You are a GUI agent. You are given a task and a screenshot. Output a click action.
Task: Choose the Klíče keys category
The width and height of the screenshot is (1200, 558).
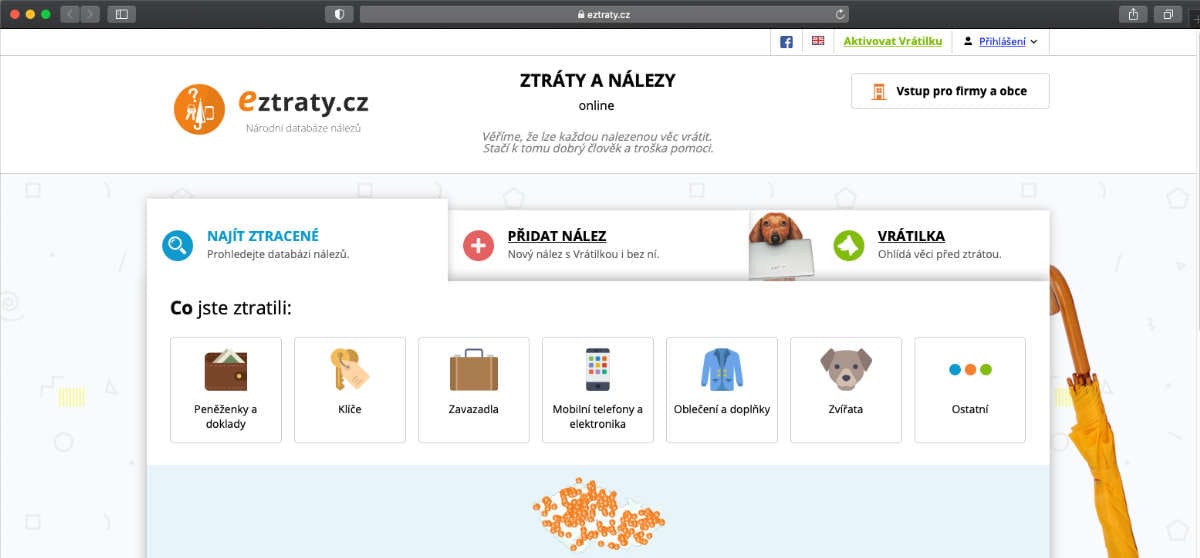[350, 390]
